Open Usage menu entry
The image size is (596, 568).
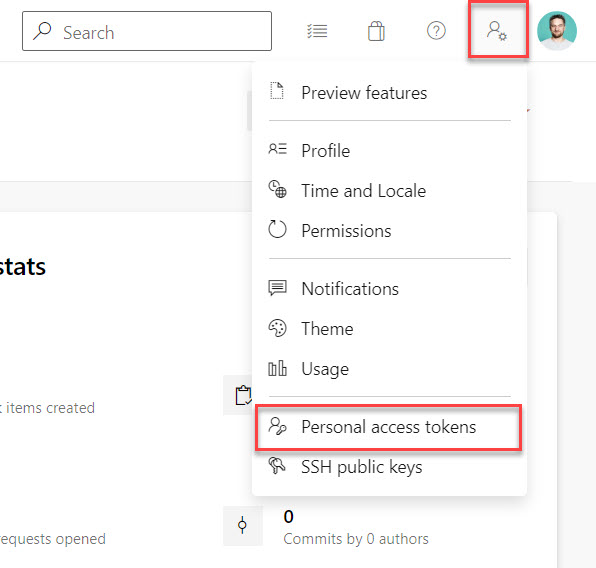point(389,369)
